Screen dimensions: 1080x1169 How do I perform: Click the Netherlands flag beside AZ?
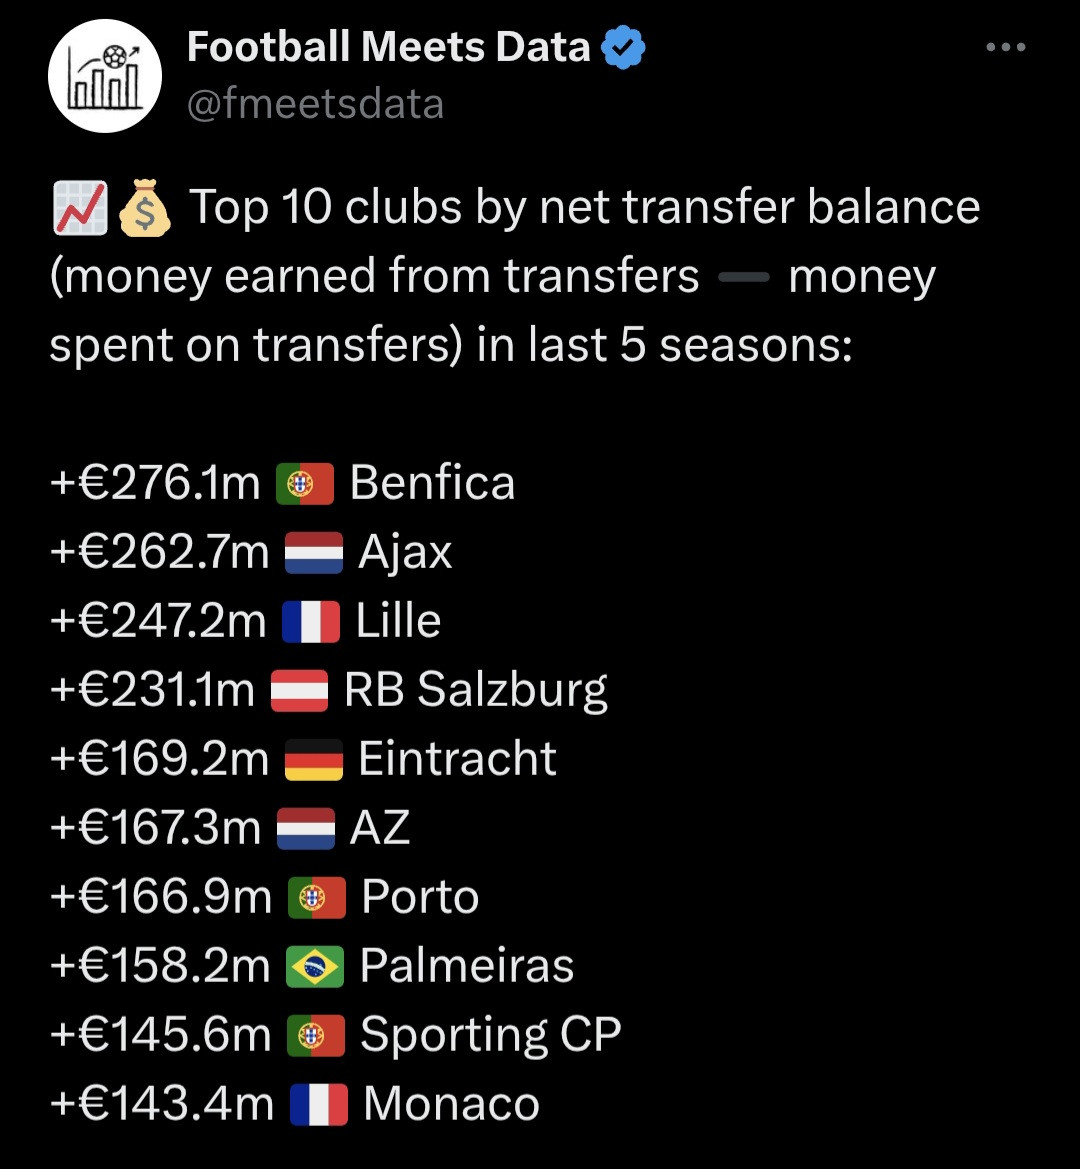pos(305,829)
